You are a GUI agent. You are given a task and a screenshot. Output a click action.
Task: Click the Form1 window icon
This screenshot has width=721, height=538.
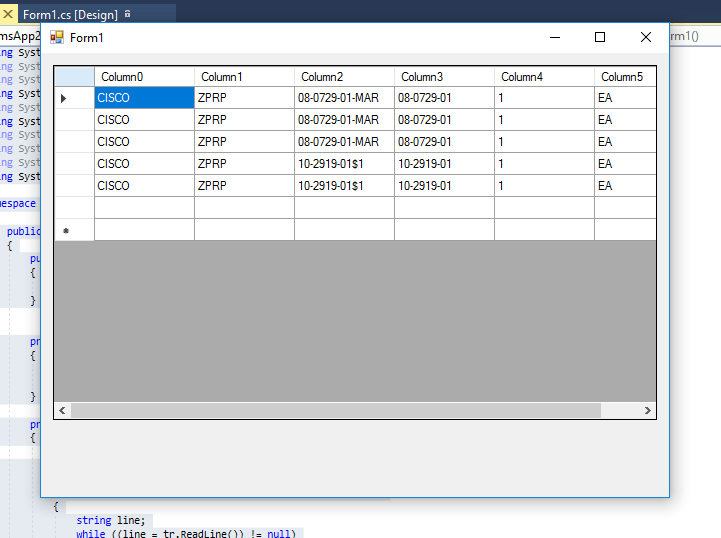click(x=57, y=37)
